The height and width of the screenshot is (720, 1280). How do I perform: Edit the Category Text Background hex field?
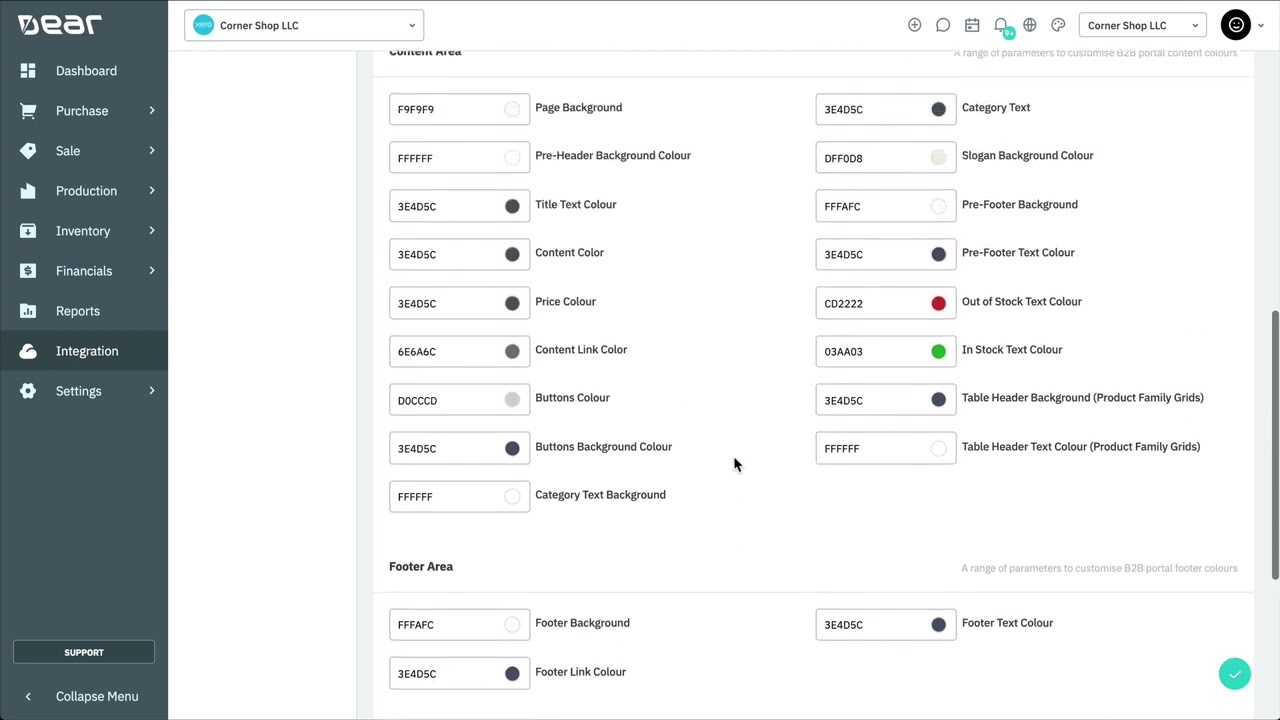459,496
